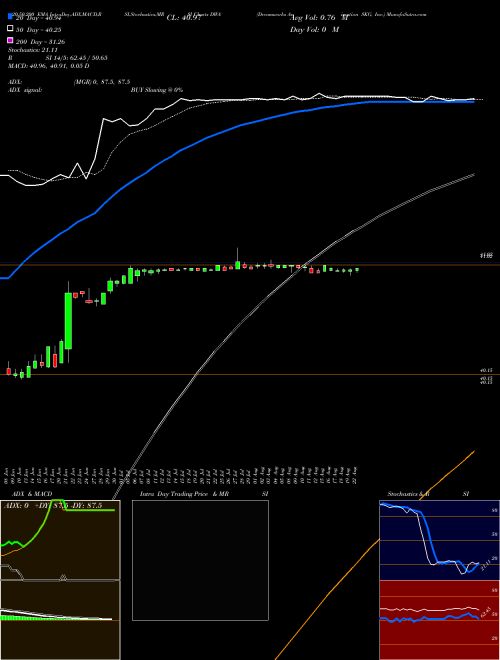Open the empty Intra Day chart panel
Screen dimensions: 500x660
[x=200, y=560]
